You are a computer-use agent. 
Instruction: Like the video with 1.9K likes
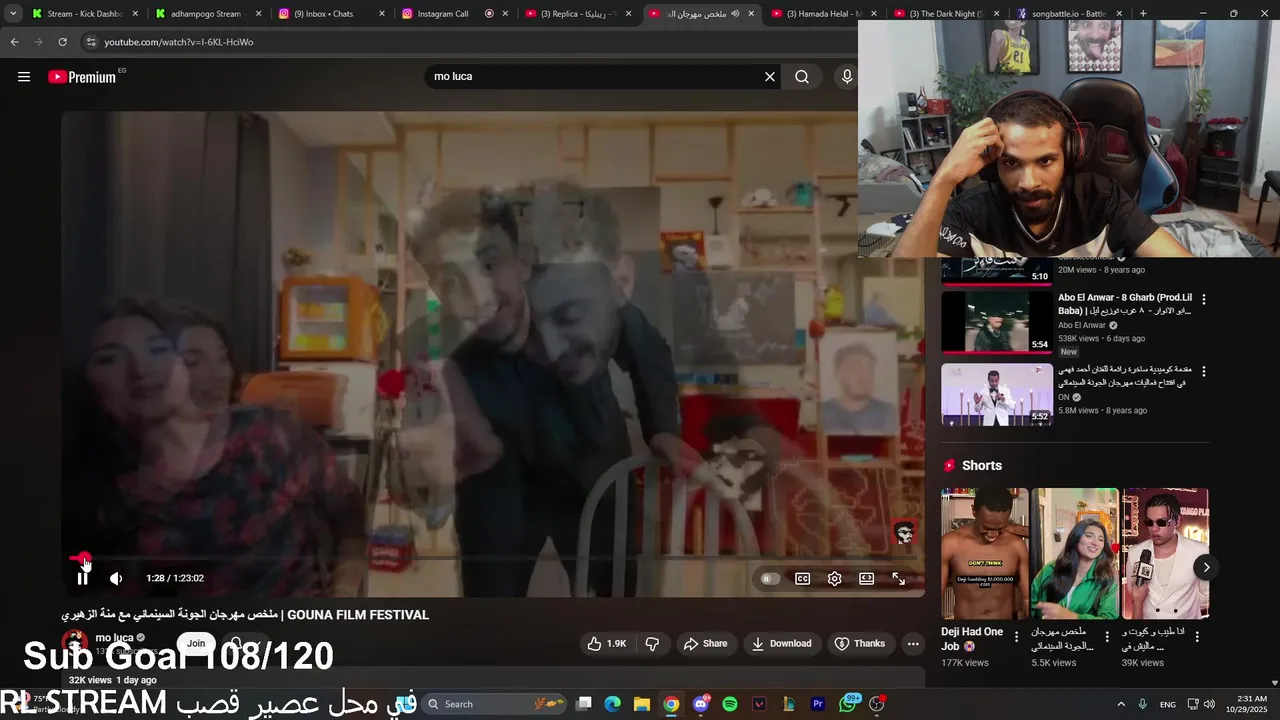pyautogui.click(x=607, y=644)
